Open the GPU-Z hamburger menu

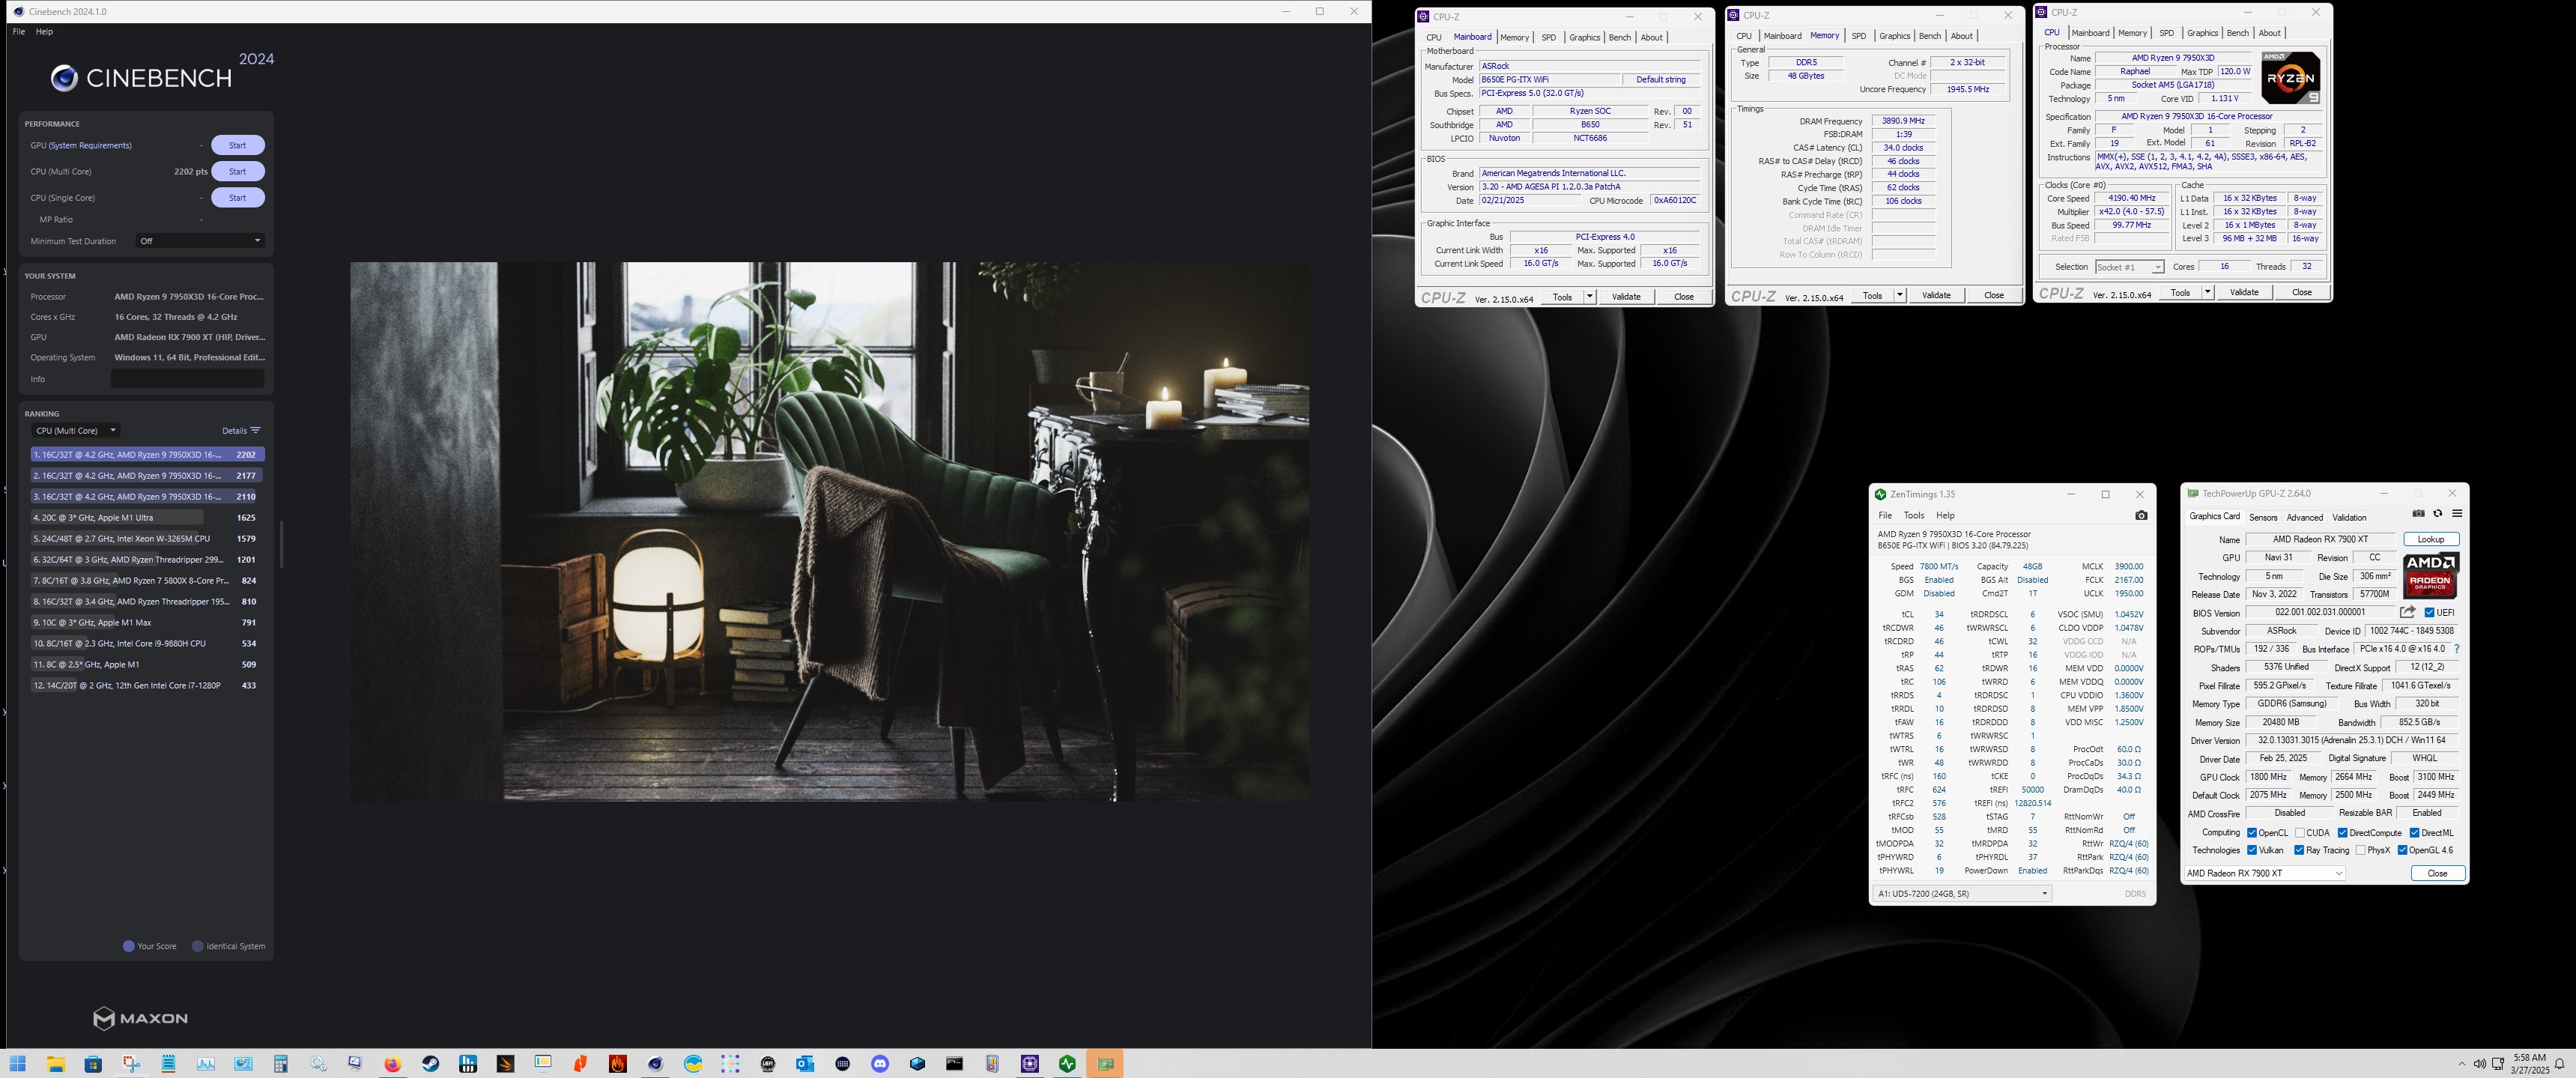[2457, 514]
